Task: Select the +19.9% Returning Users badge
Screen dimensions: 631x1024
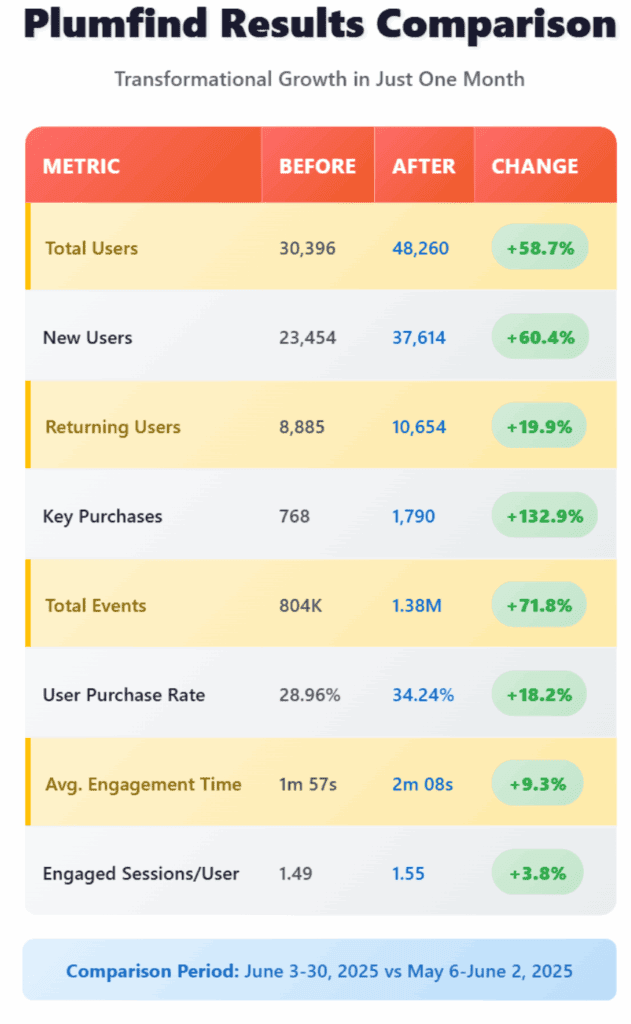Action: click(540, 427)
